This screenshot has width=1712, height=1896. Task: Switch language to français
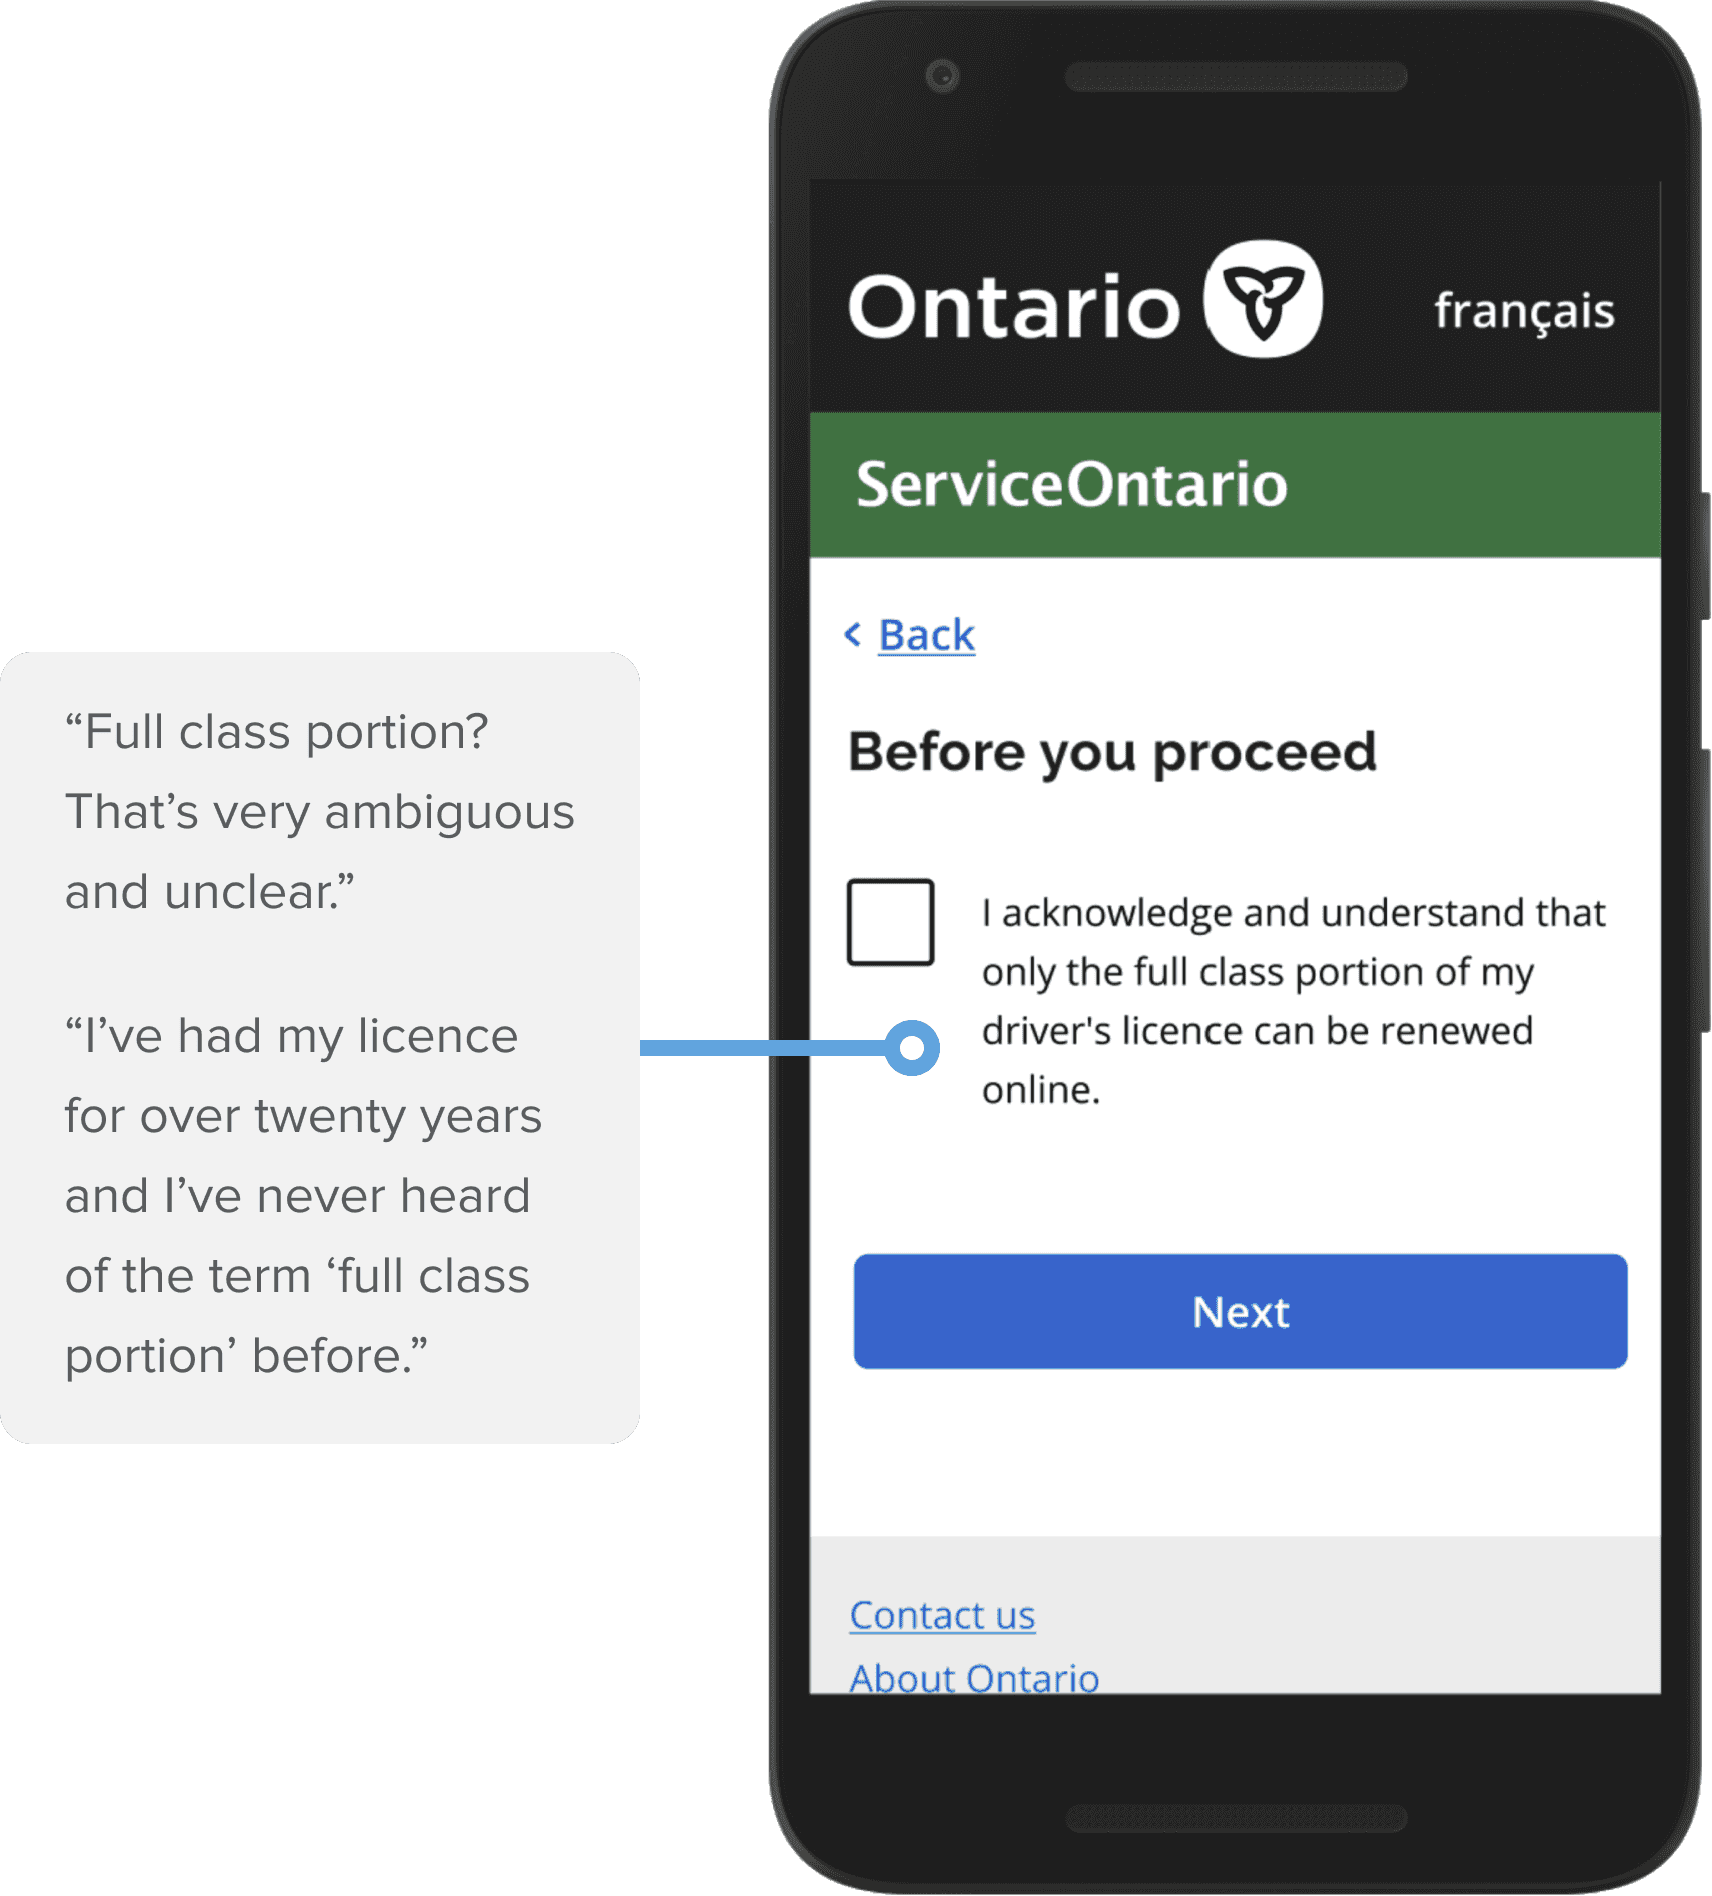(1524, 311)
